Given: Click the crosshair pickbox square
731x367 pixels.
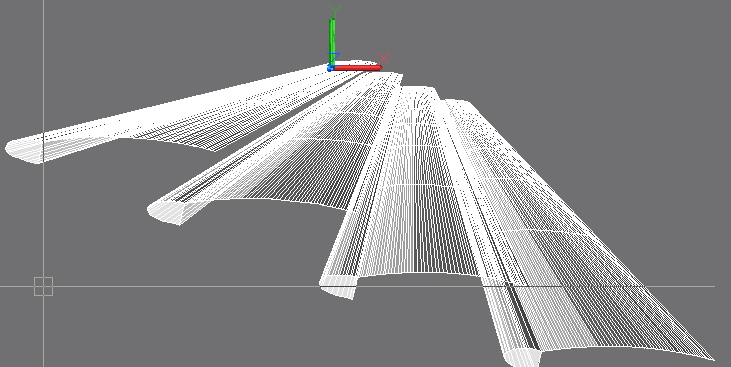Looking at the screenshot, I should [x=43, y=286].
